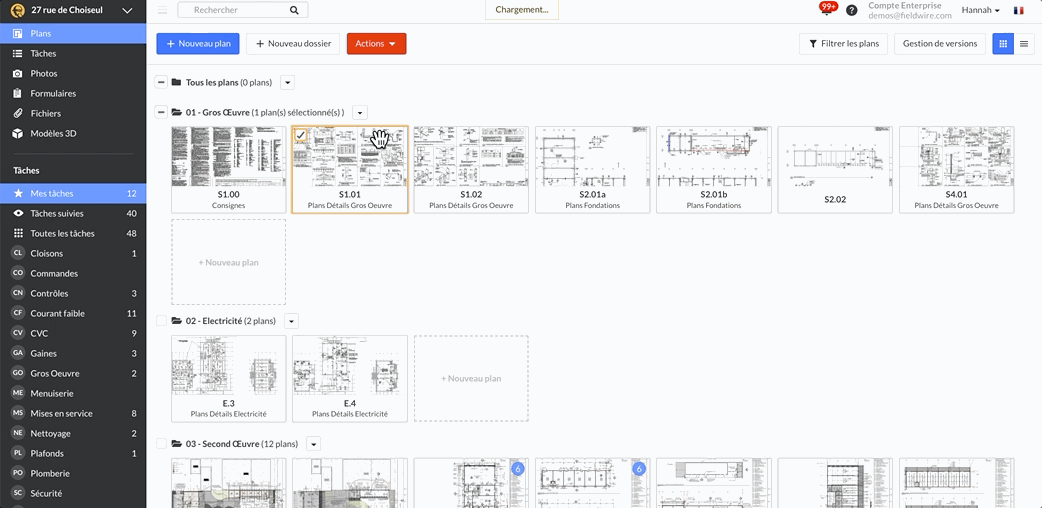Screen dimensions: 1042x508
Task: Click Filtrer les plans button
Action: [x=843, y=43]
